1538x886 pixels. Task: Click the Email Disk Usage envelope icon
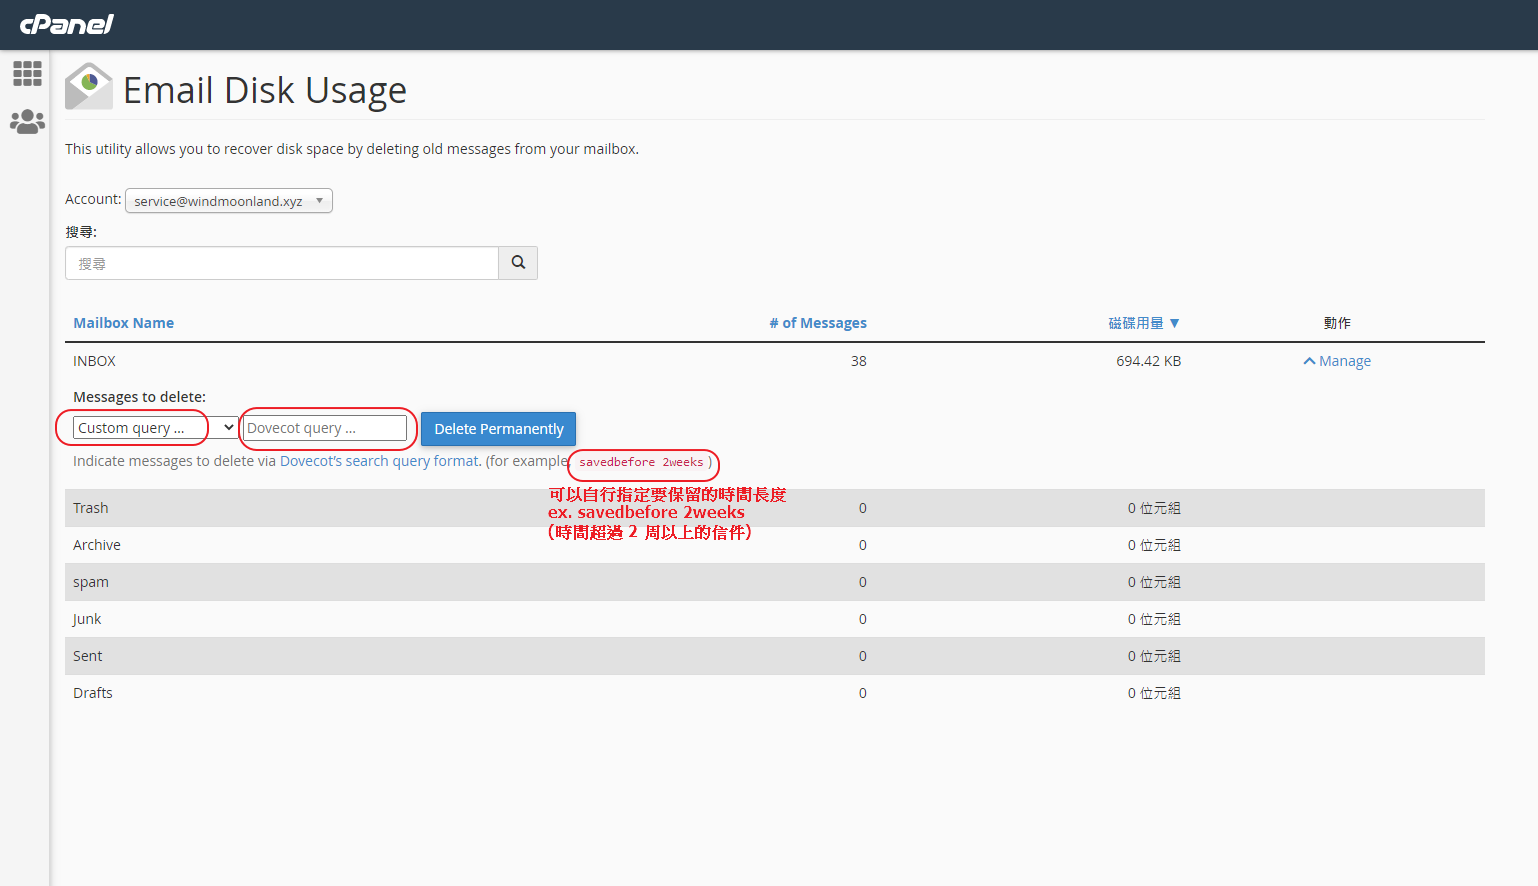pos(89,87)
